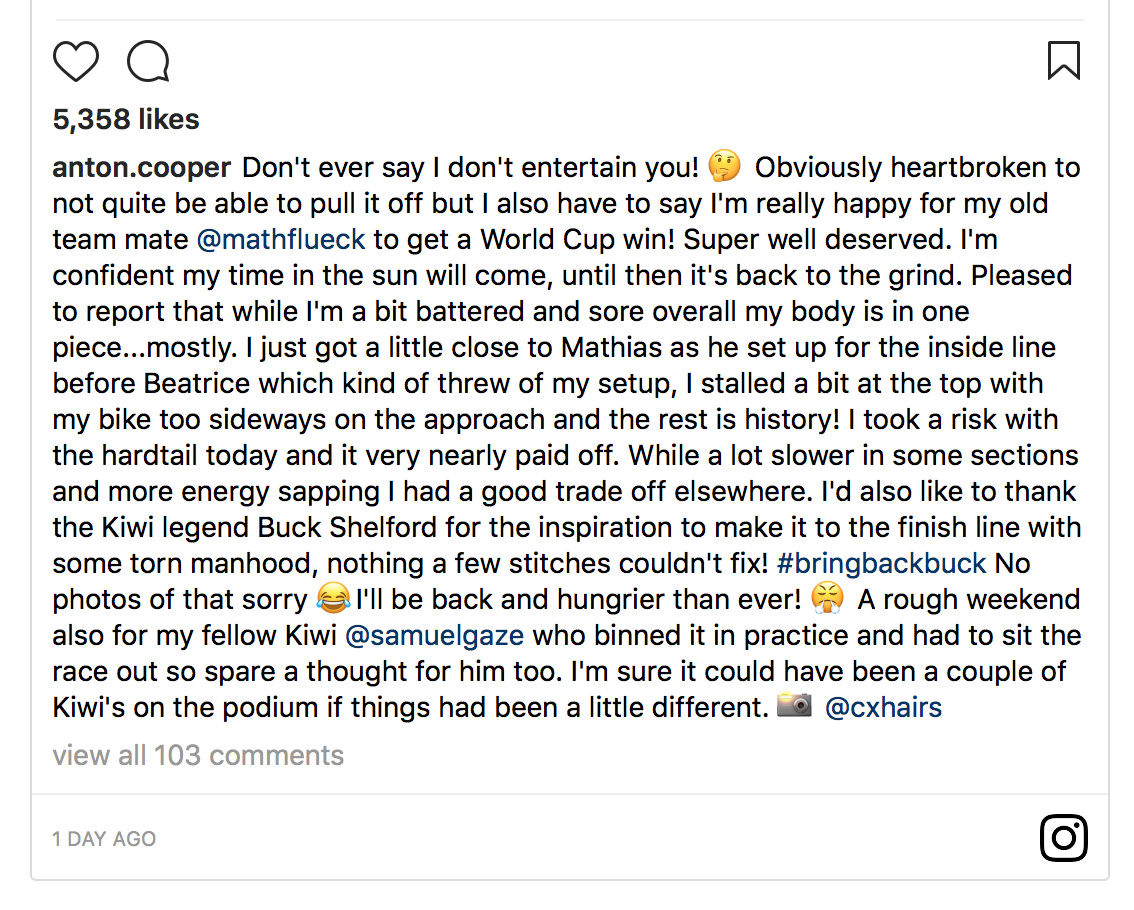1134x910 pixels.
Task: Click the laughing tears emoji in caption
Action: (329, 599)
